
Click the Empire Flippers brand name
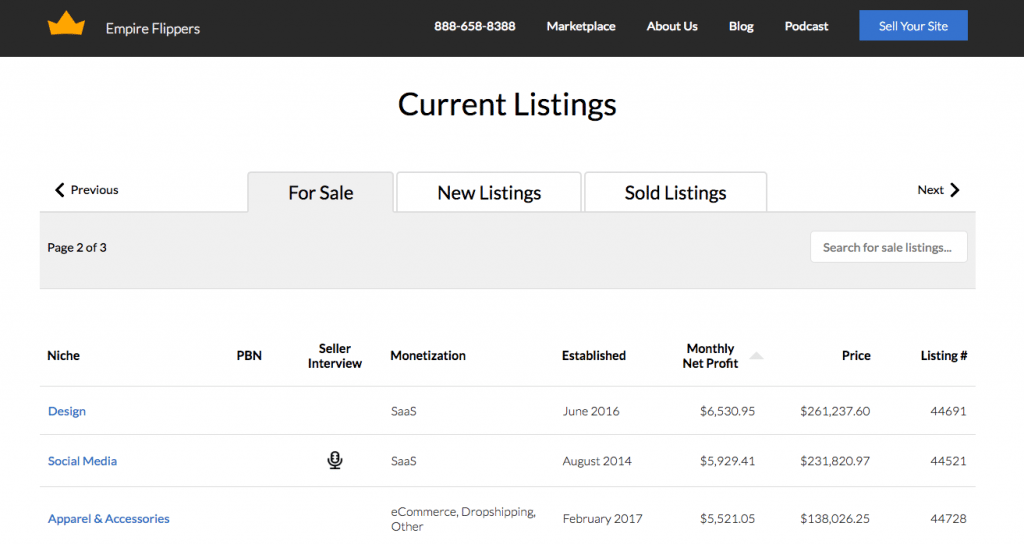pos(153,29)
